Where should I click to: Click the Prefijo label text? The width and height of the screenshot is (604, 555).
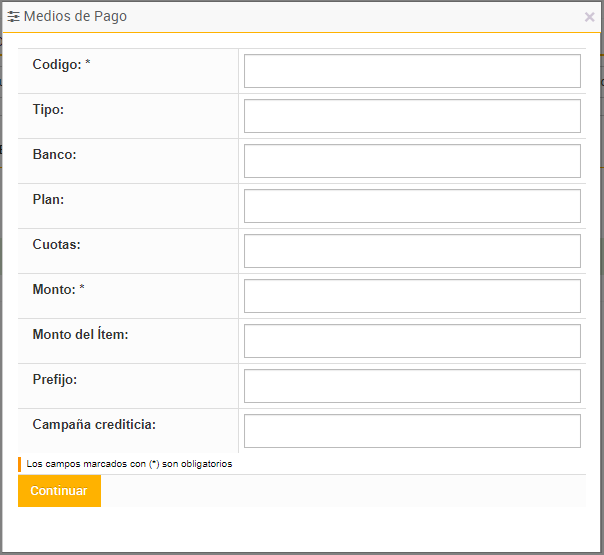click(54, 379)
